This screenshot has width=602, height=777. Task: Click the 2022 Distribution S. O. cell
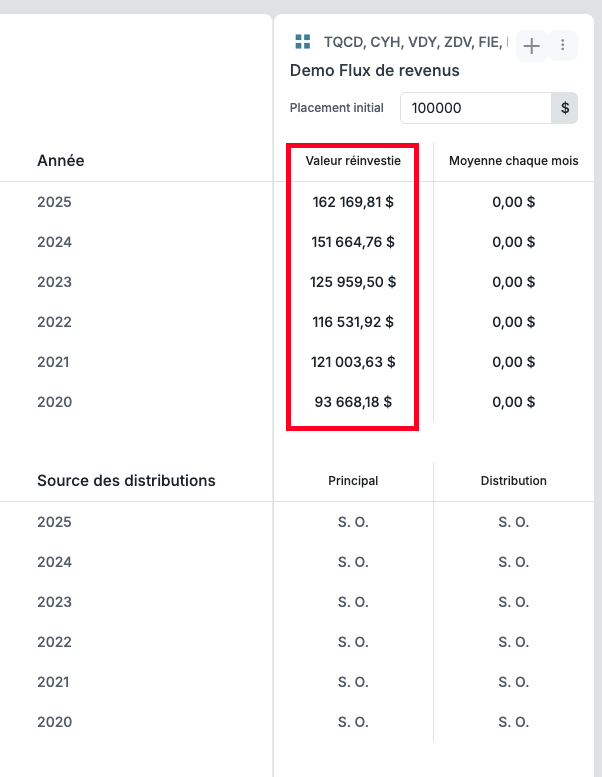coord(513,642)
